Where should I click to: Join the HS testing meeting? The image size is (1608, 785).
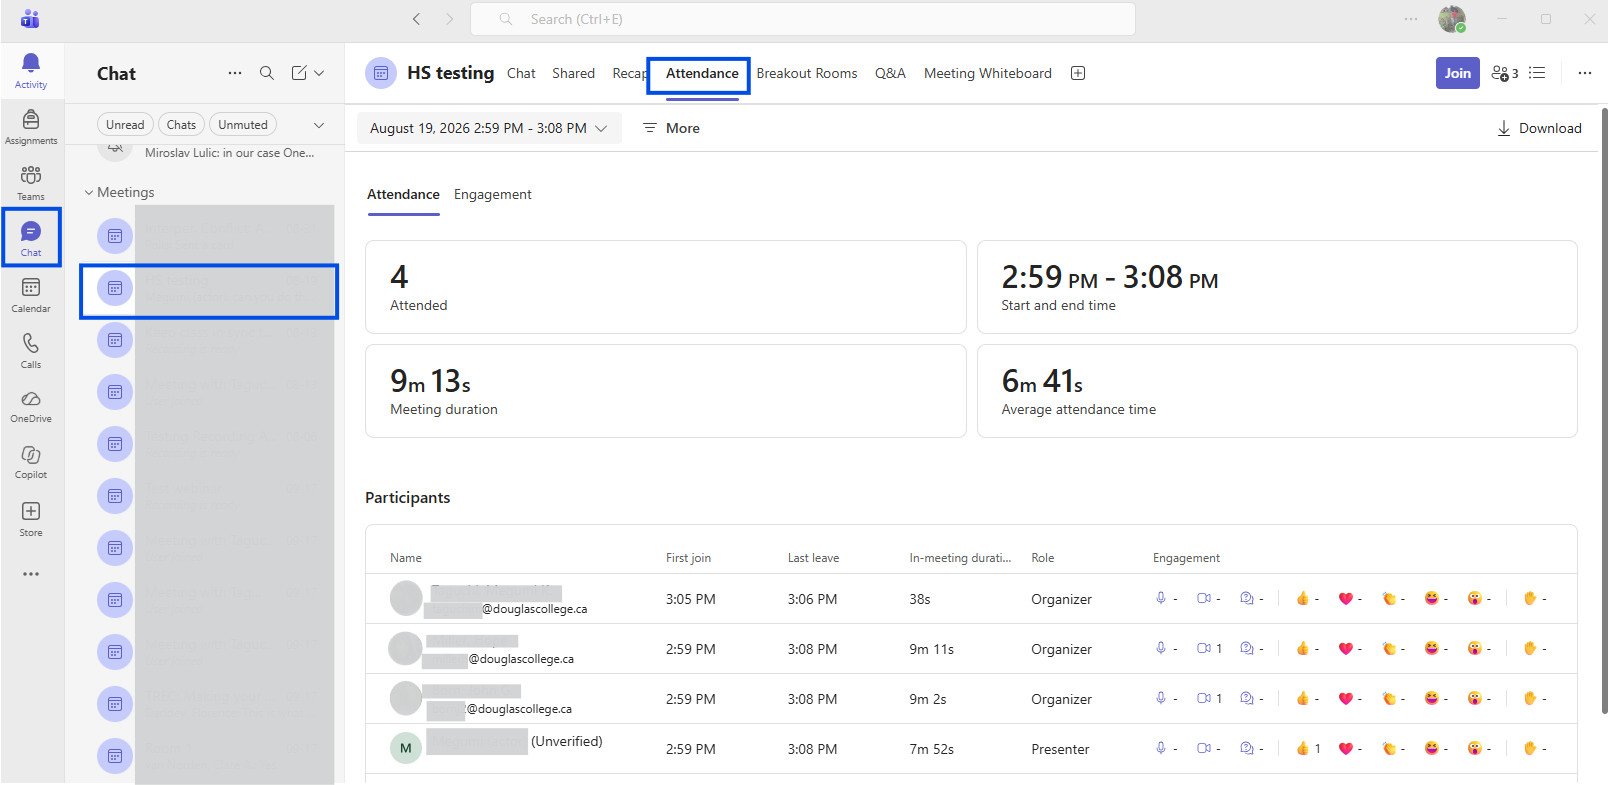(1458, 73)
